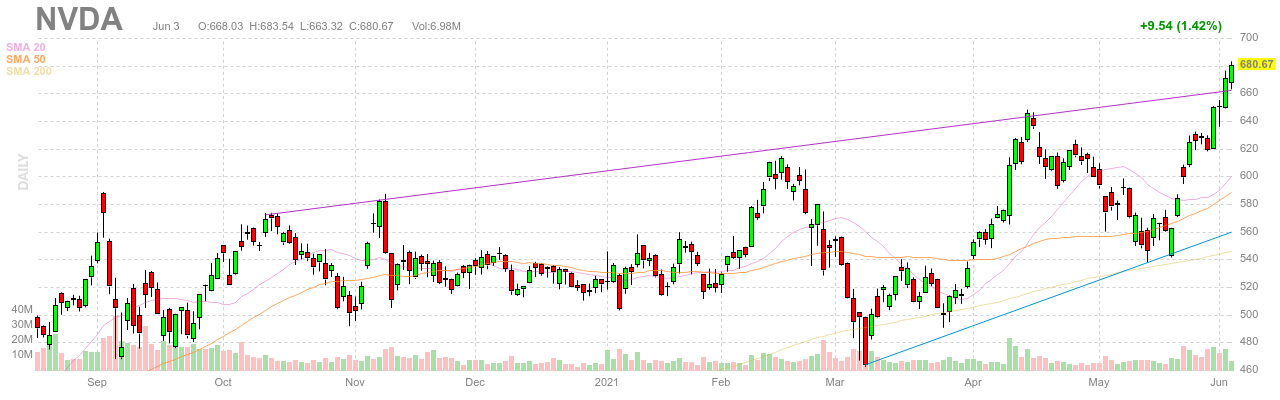Image resolution: width=1280 pixels, height=400 pixels.
Task: Click the high price H:683.54
Action: tap(273, 24)
